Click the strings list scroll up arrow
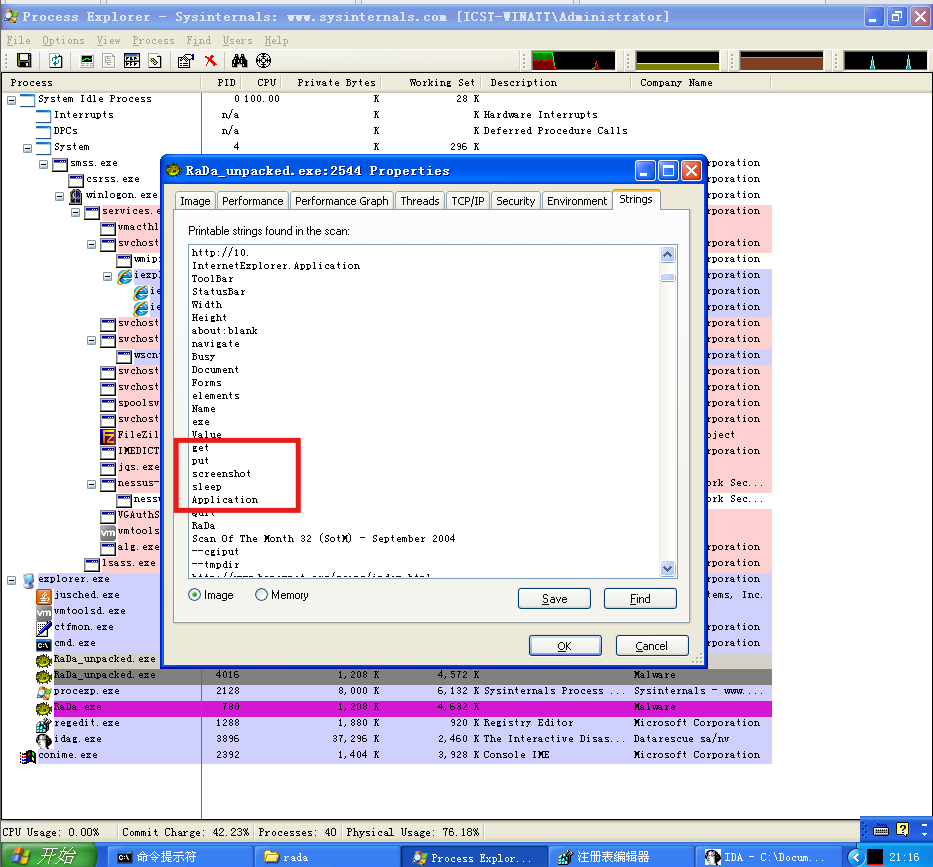Viewport: 933px width, 867px height. click(x=668, y=255)
